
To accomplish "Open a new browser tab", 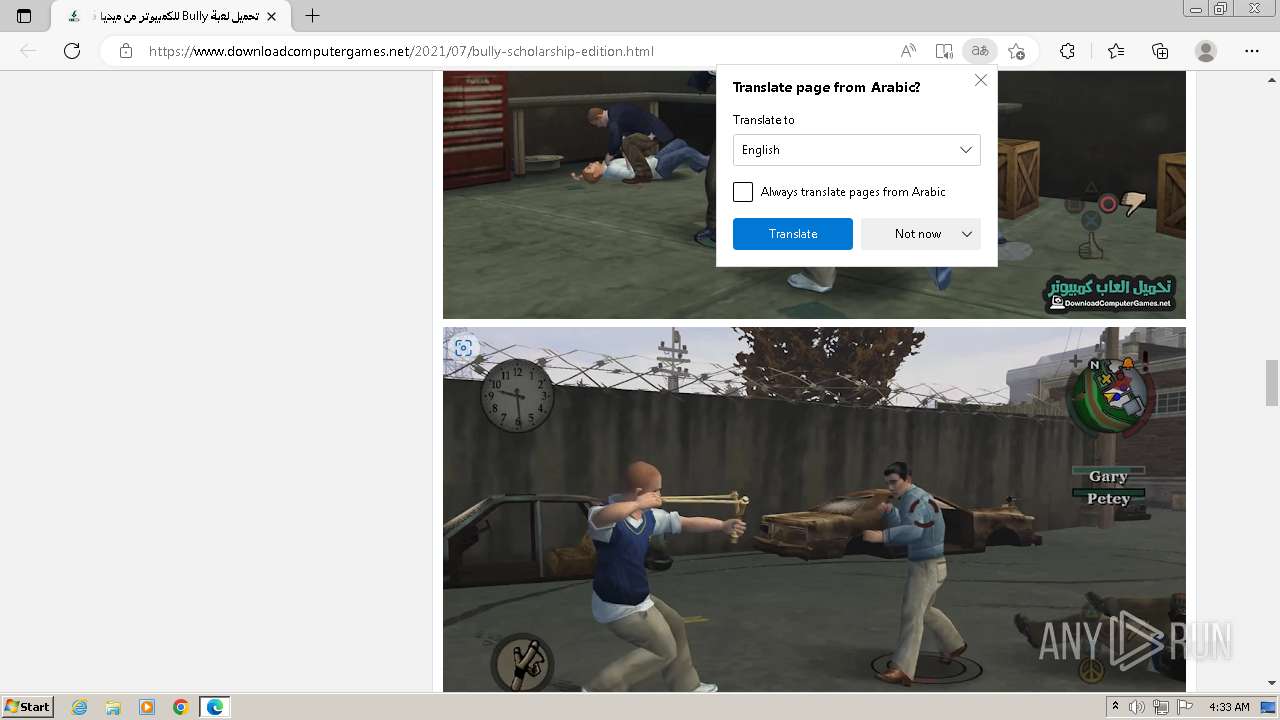I will pyautogui.click(x=313, y=16).
